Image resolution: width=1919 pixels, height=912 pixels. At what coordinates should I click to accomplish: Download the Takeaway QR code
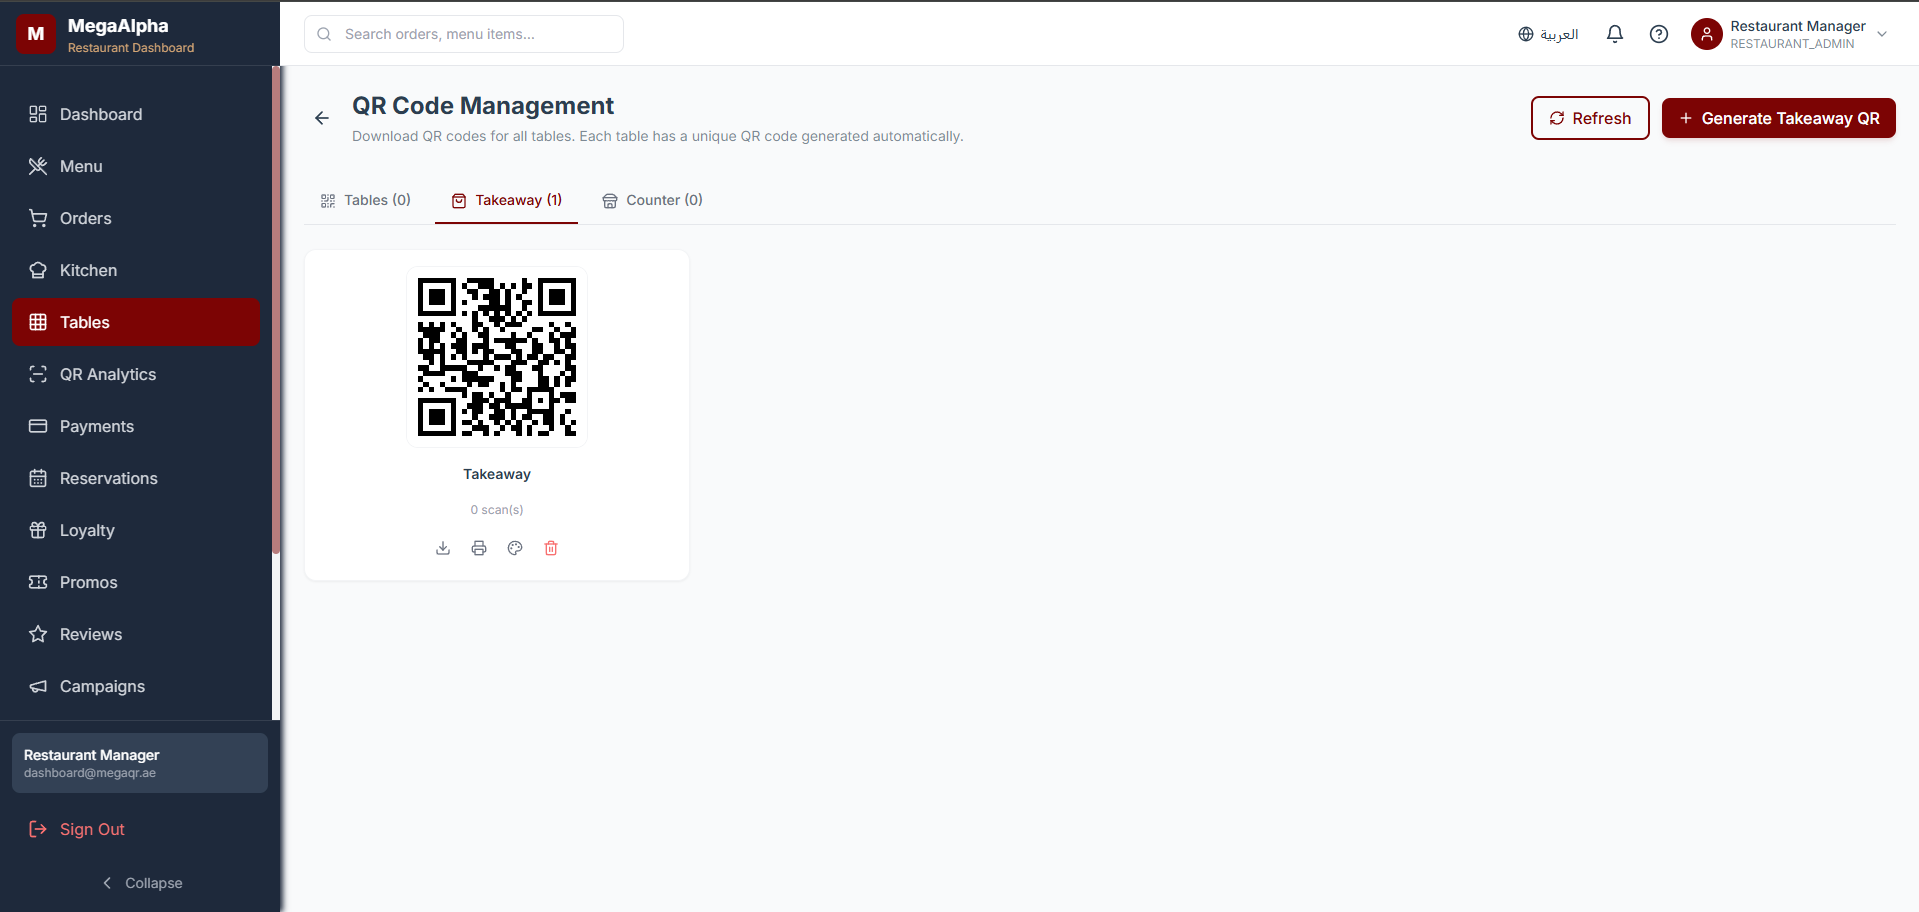pos(443,548)
